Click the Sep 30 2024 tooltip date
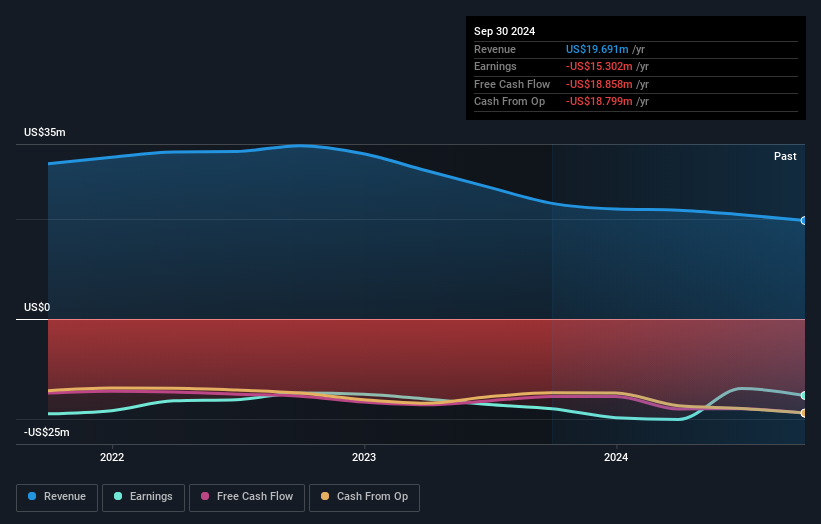This screenshot has width=821, height=524. pos(504,31)
